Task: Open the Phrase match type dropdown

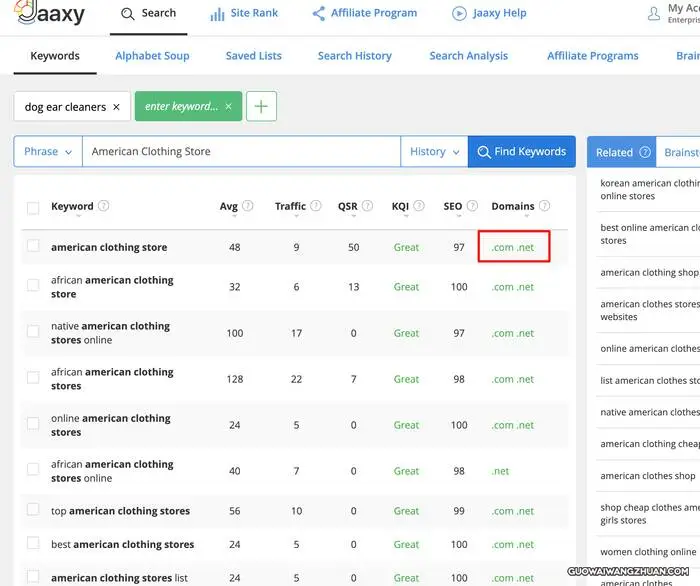Action: [x=48, y=151]
